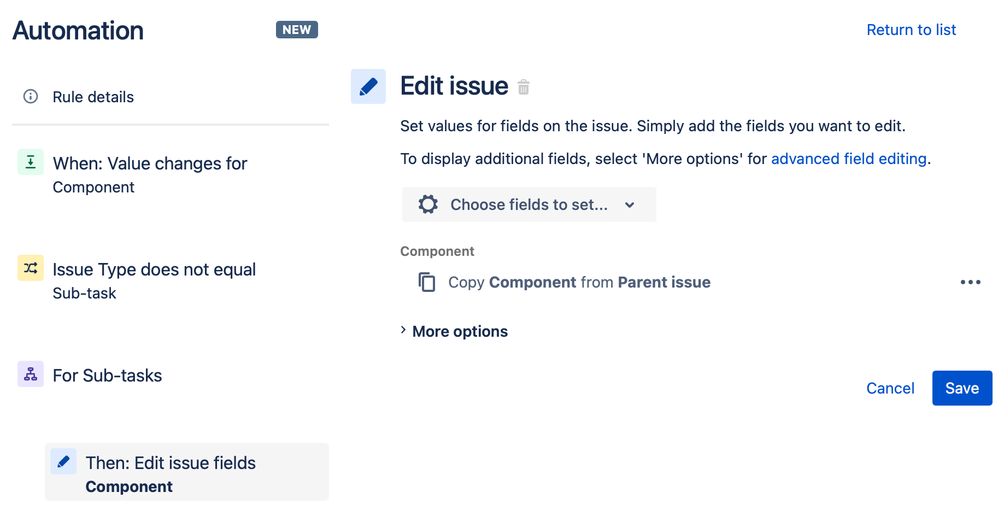Expand the More options section
This screenshot has width=998, height=527.
(x=454, y=331)
